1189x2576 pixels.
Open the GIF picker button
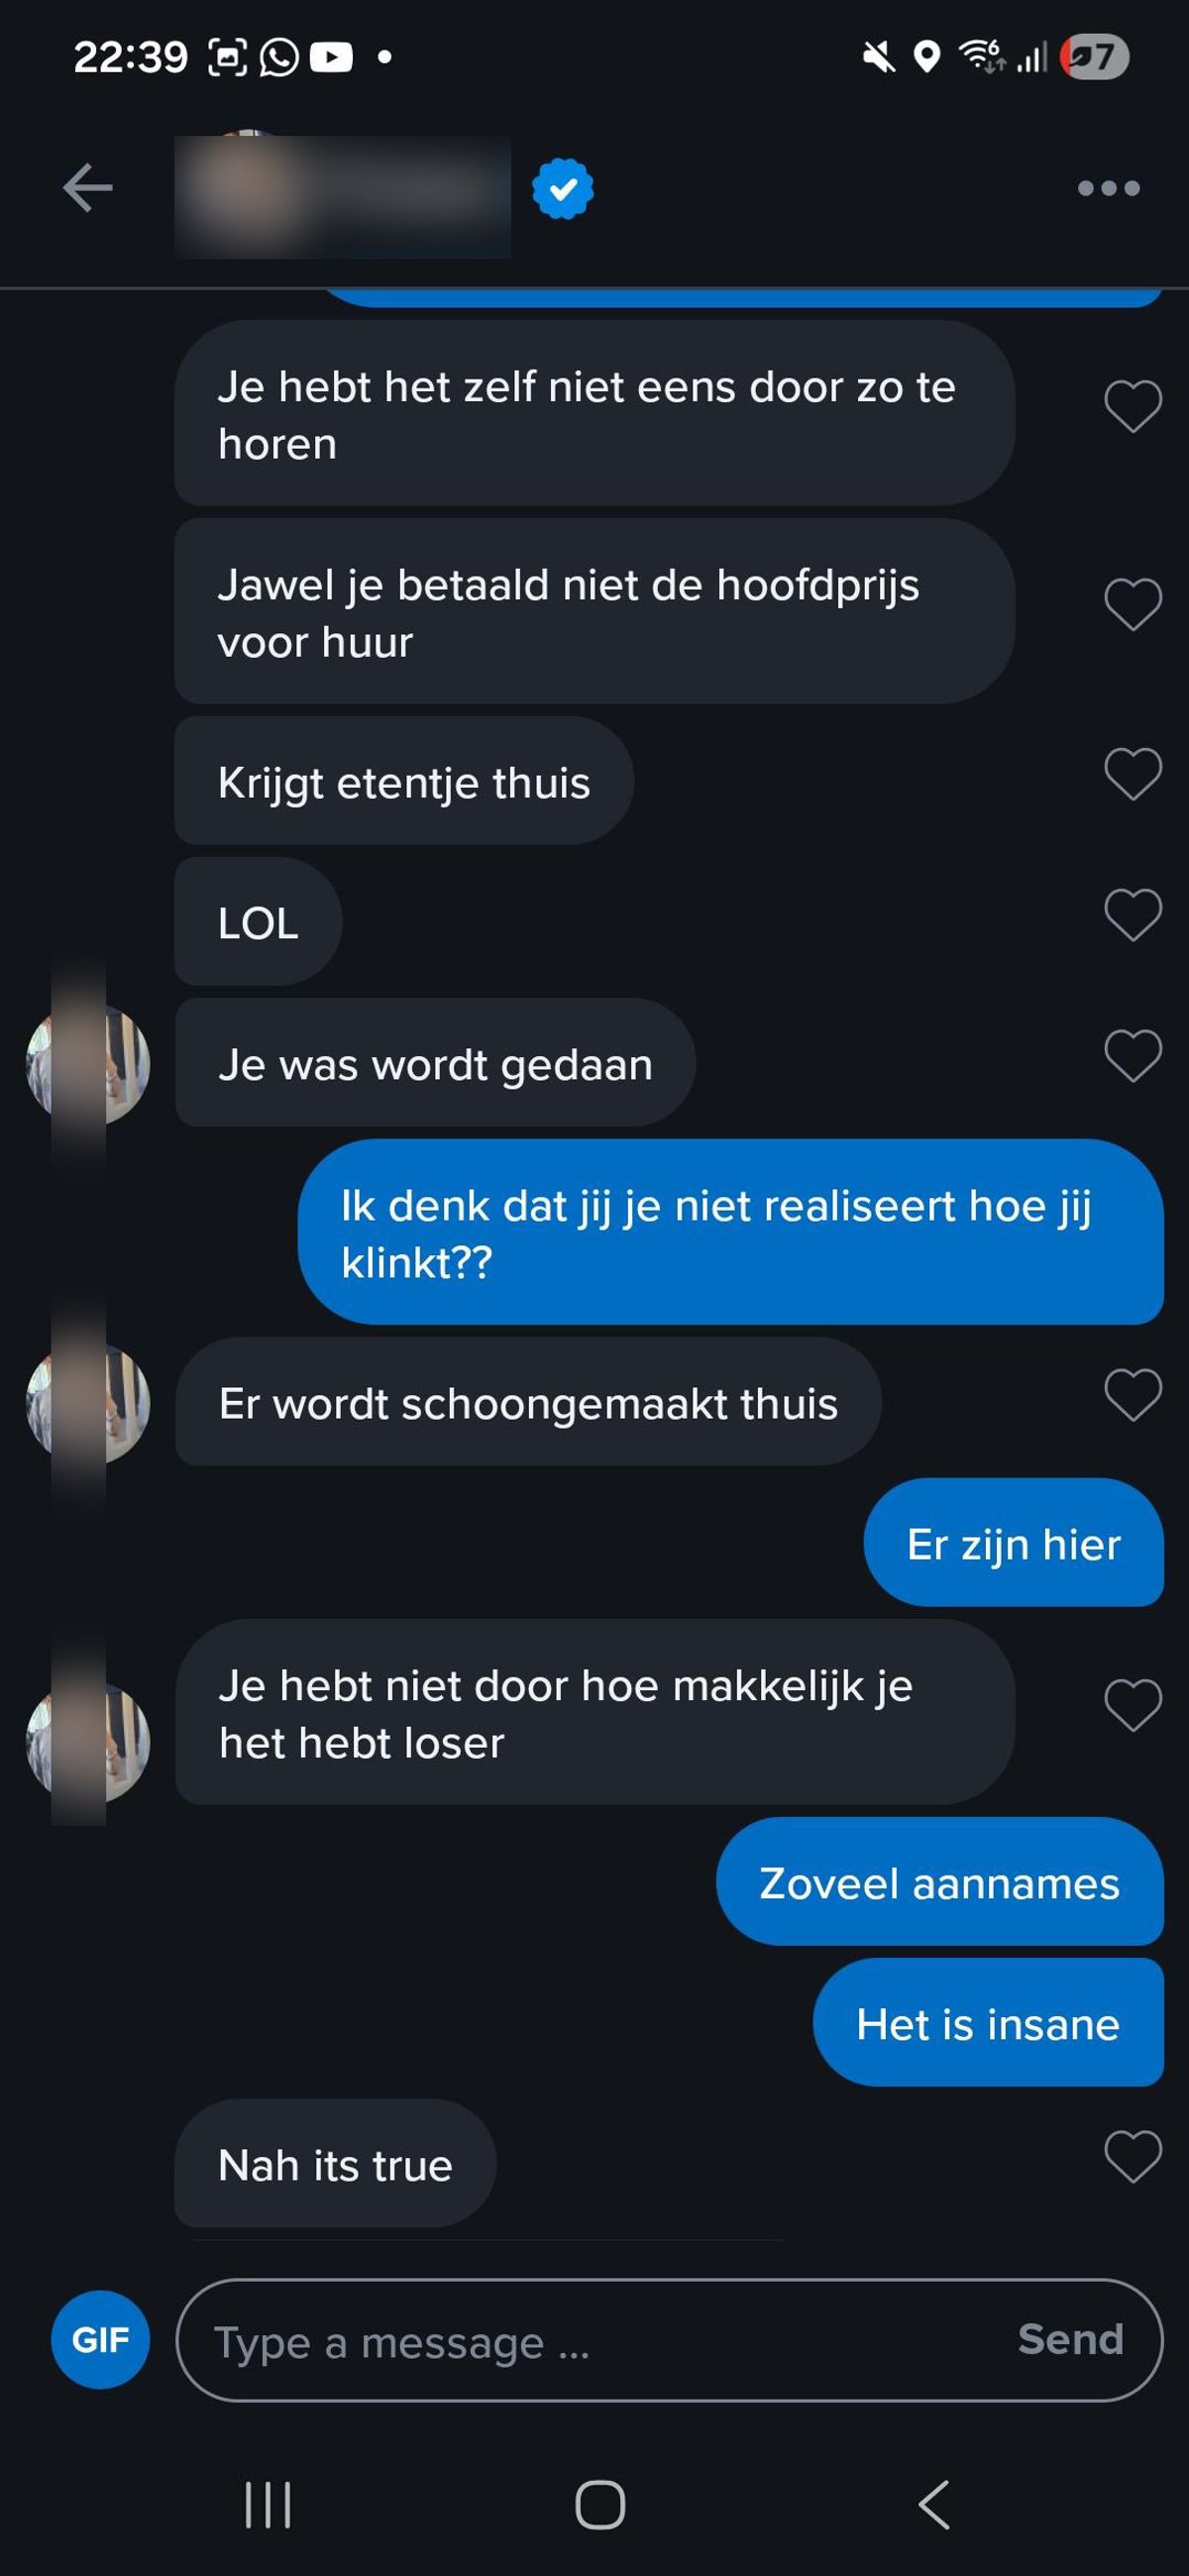click(x=100, y=2340)
